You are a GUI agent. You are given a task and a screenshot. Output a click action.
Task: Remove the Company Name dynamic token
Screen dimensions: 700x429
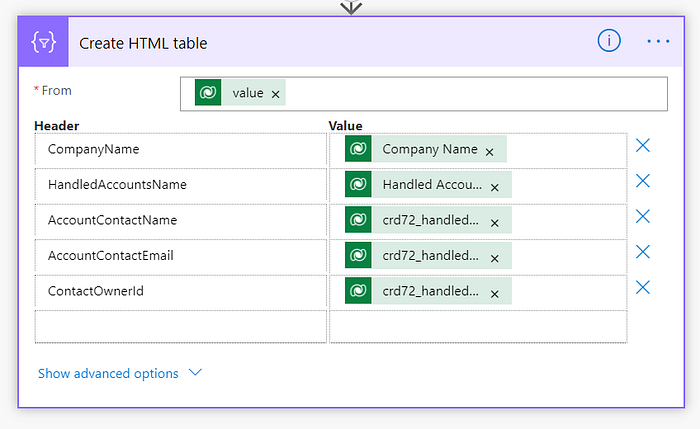[x=489, y=151]
